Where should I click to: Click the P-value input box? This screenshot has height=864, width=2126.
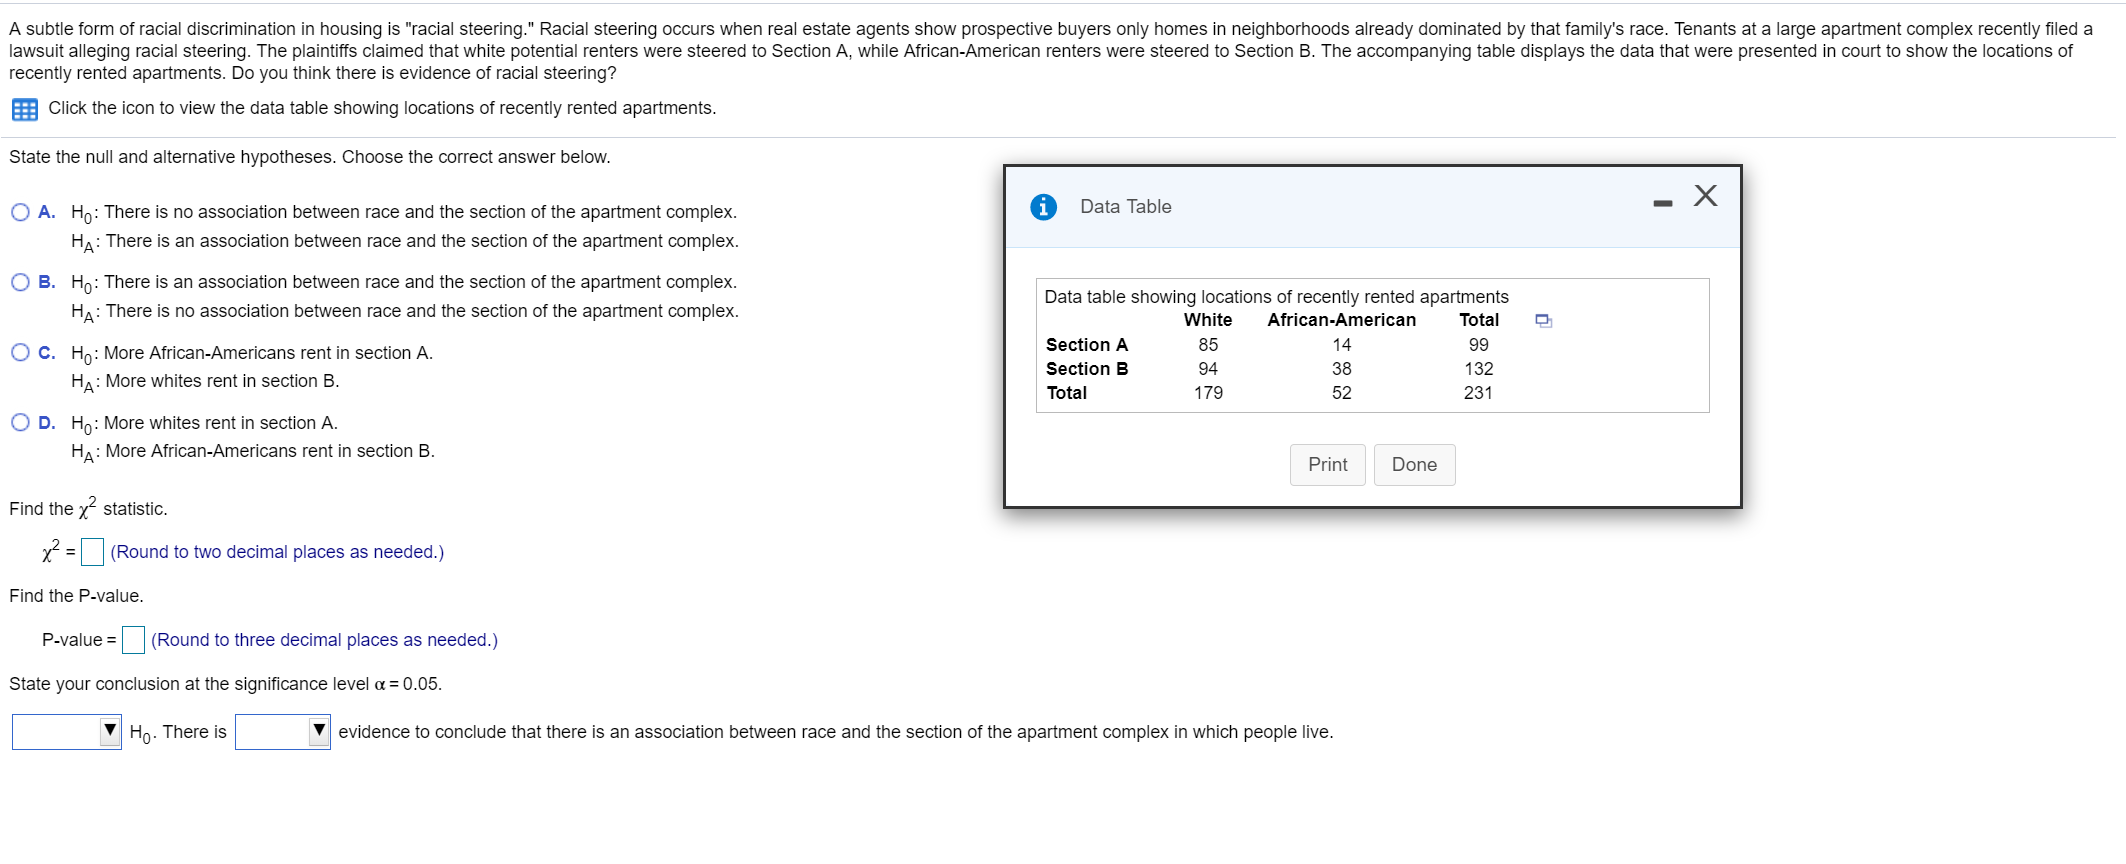point(133,640)
